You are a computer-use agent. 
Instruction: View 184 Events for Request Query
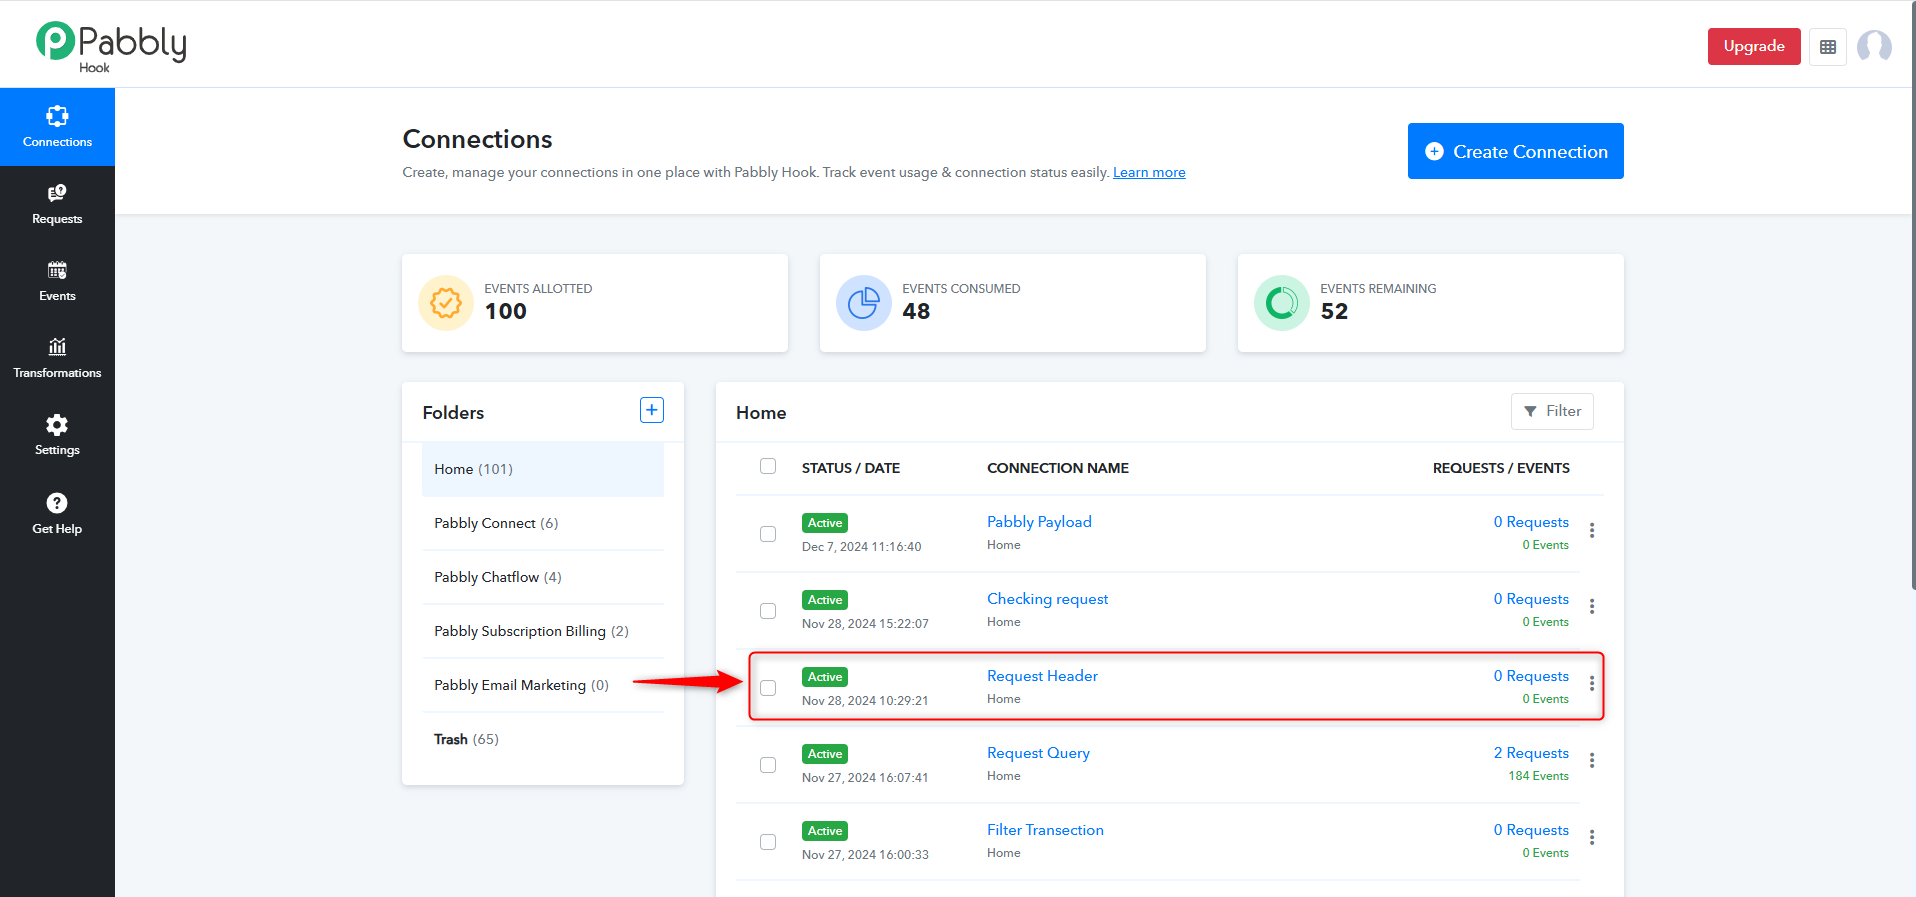[1538, 776]
